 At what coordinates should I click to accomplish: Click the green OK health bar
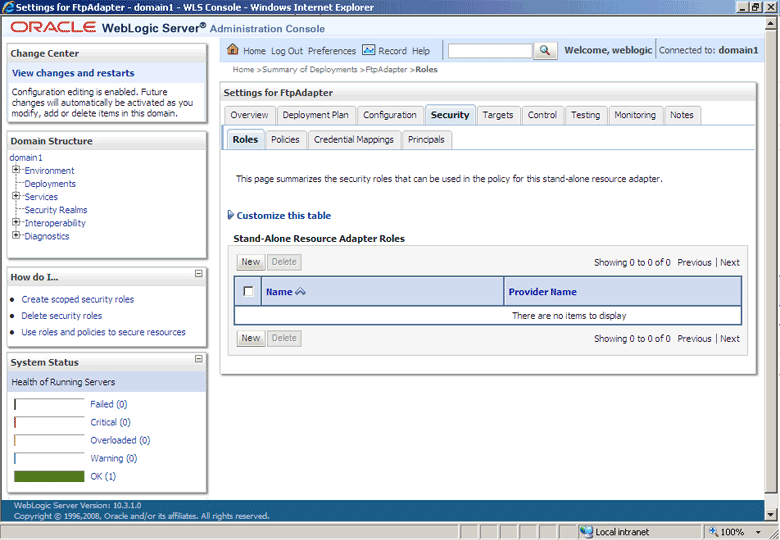tap(49, 476)
